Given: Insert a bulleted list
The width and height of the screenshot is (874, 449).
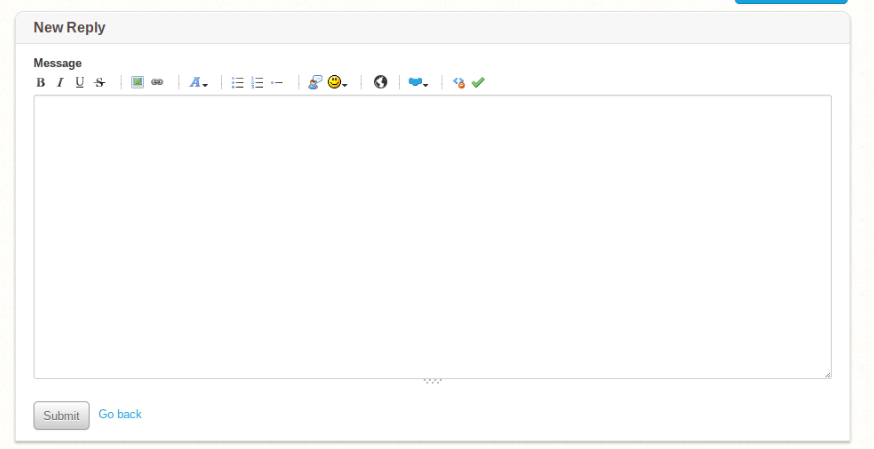Looking at the screenshot, I should point(238,83).
